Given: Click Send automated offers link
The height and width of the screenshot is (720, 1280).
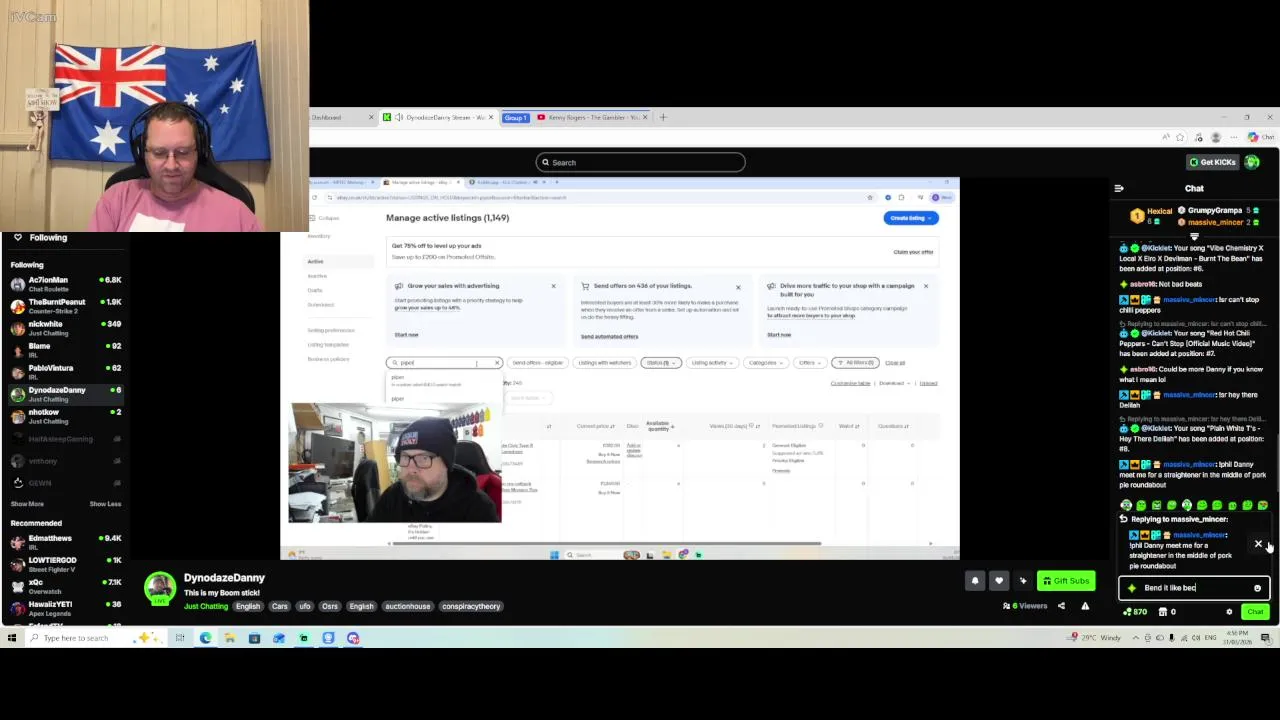Looking at the screenshot, I should pyautogui.click(x=609, y=336).
